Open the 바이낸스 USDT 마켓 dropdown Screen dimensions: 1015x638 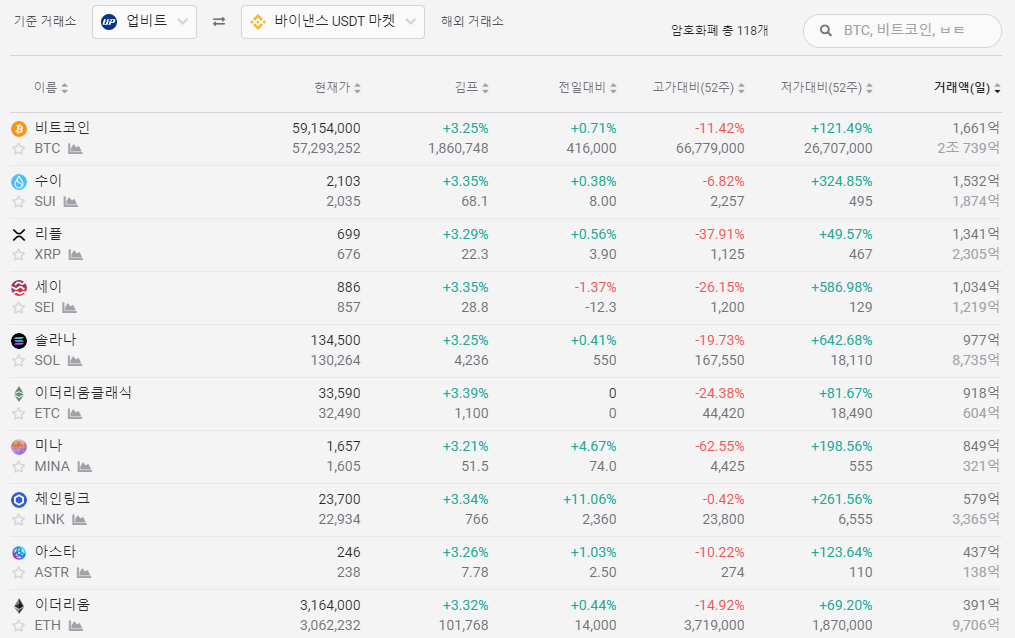(332, 22)
